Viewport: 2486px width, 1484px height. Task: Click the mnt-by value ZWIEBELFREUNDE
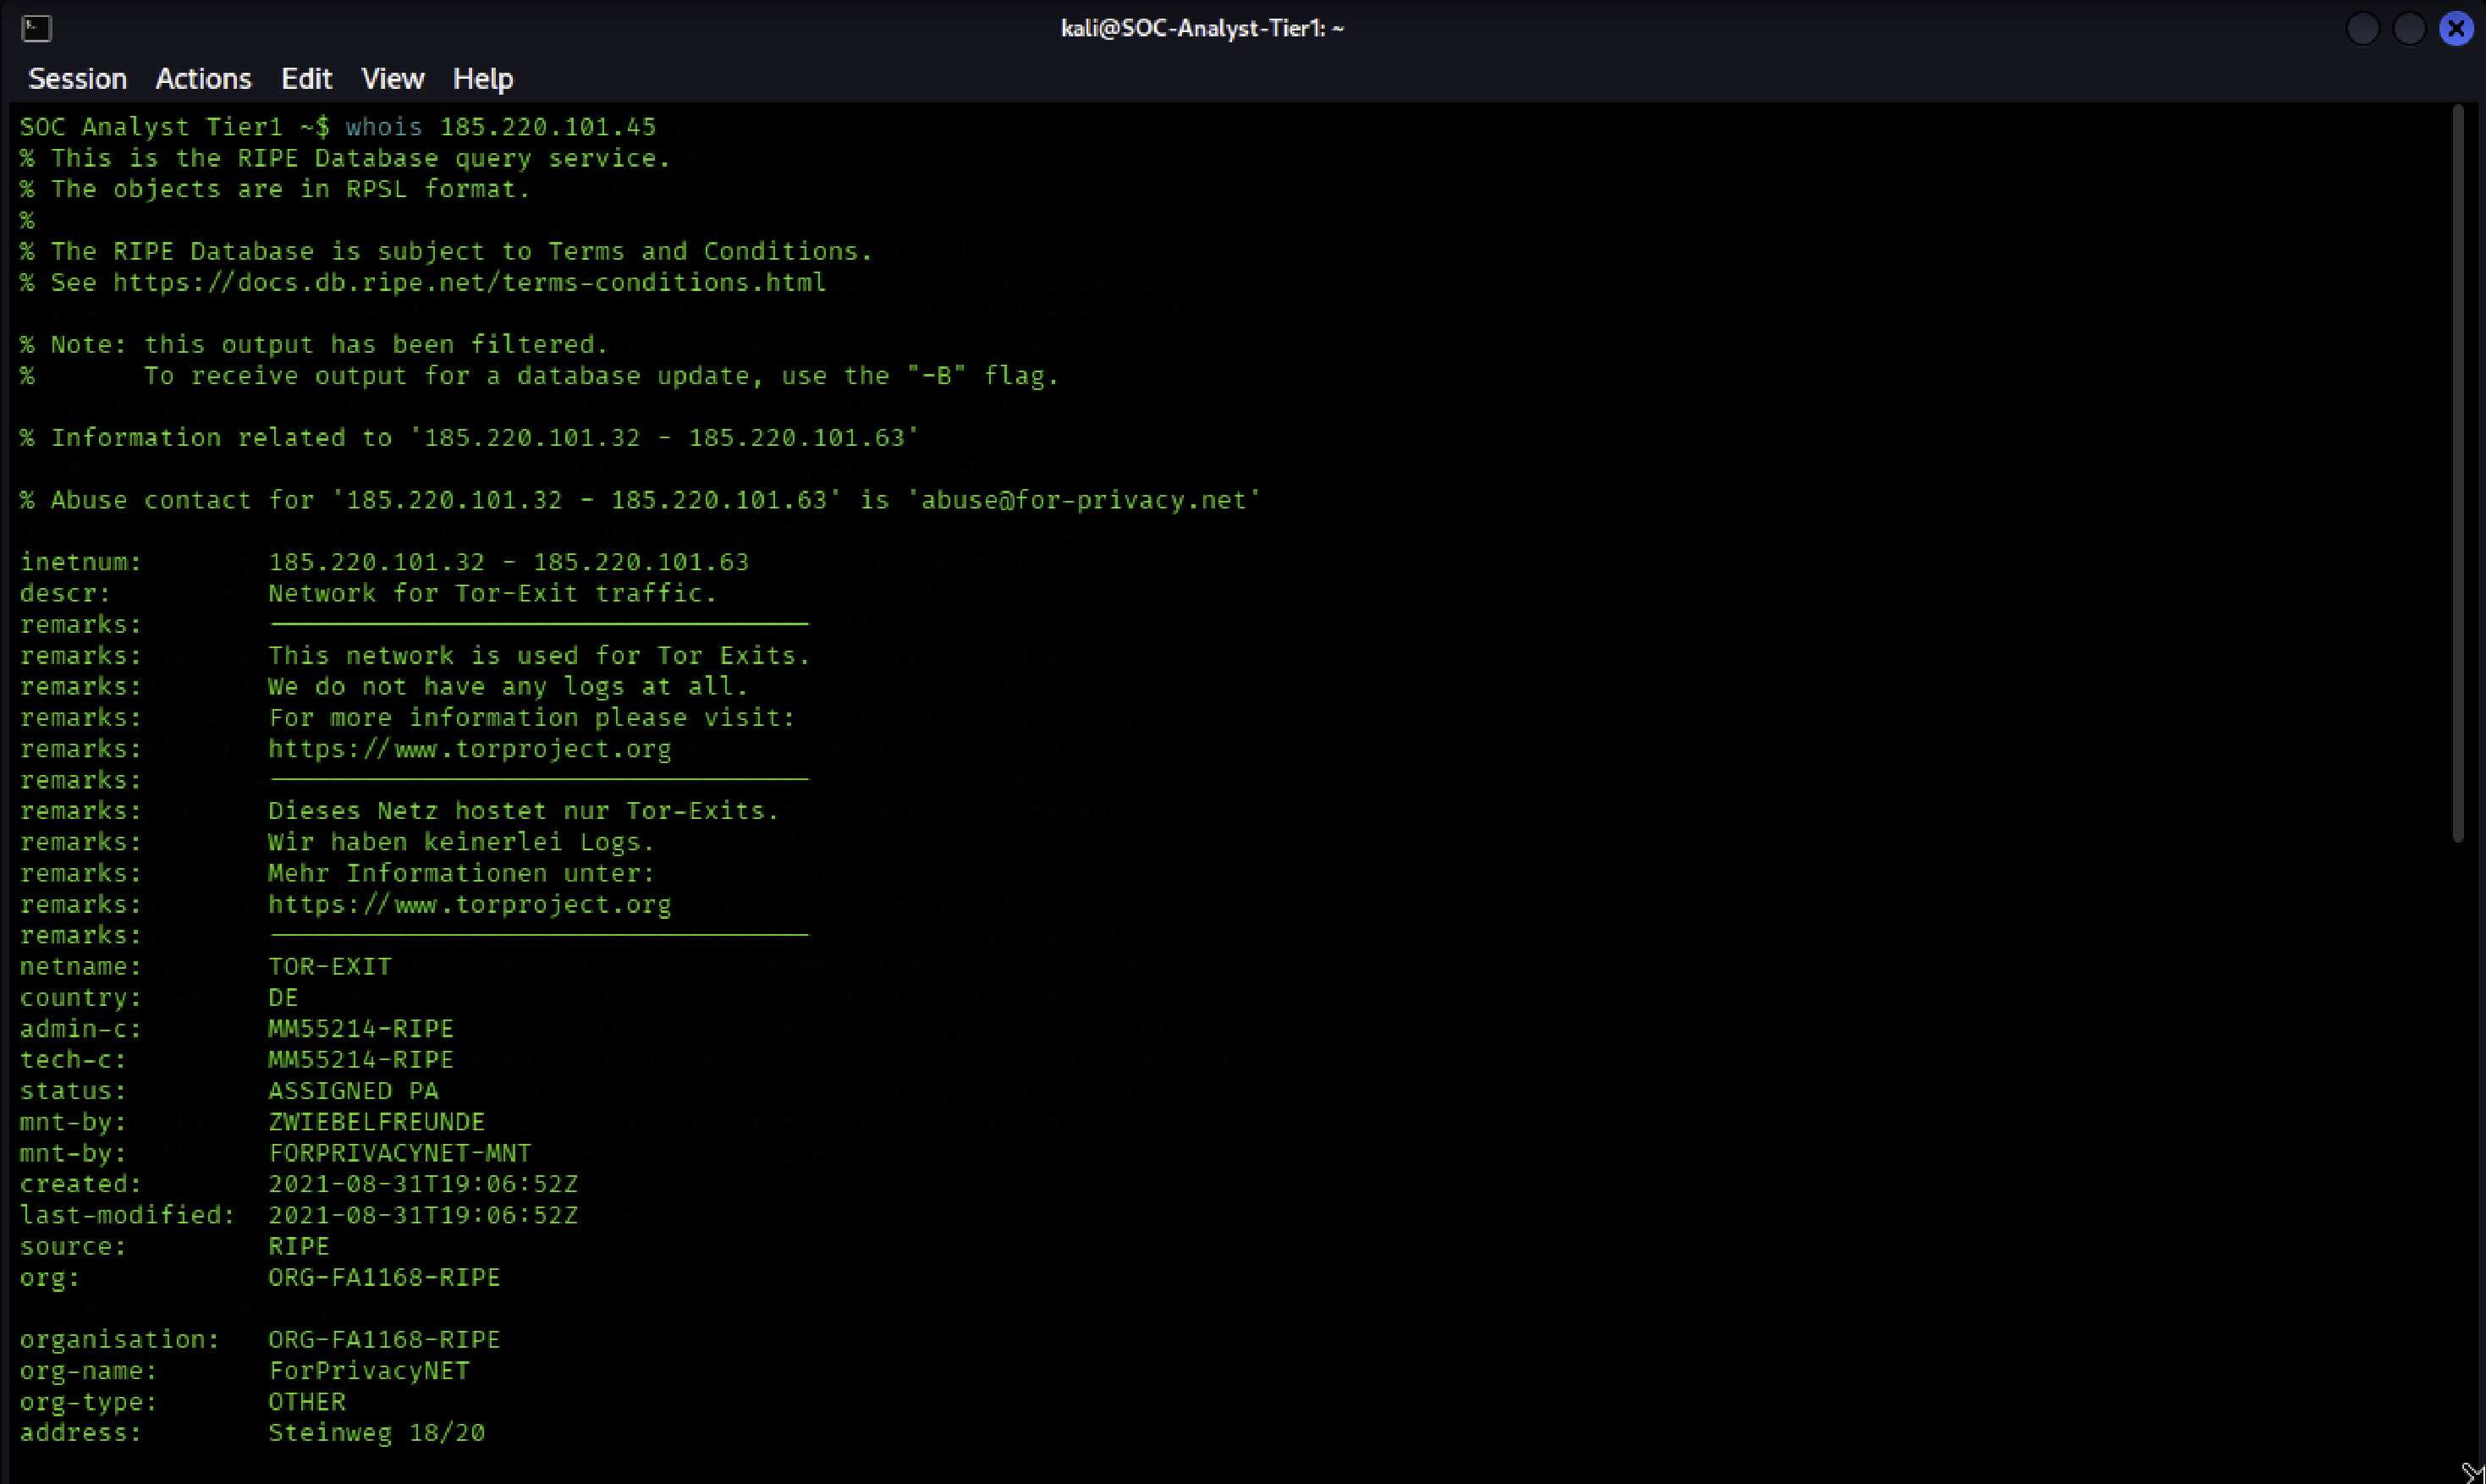(x=377, y=1122)
